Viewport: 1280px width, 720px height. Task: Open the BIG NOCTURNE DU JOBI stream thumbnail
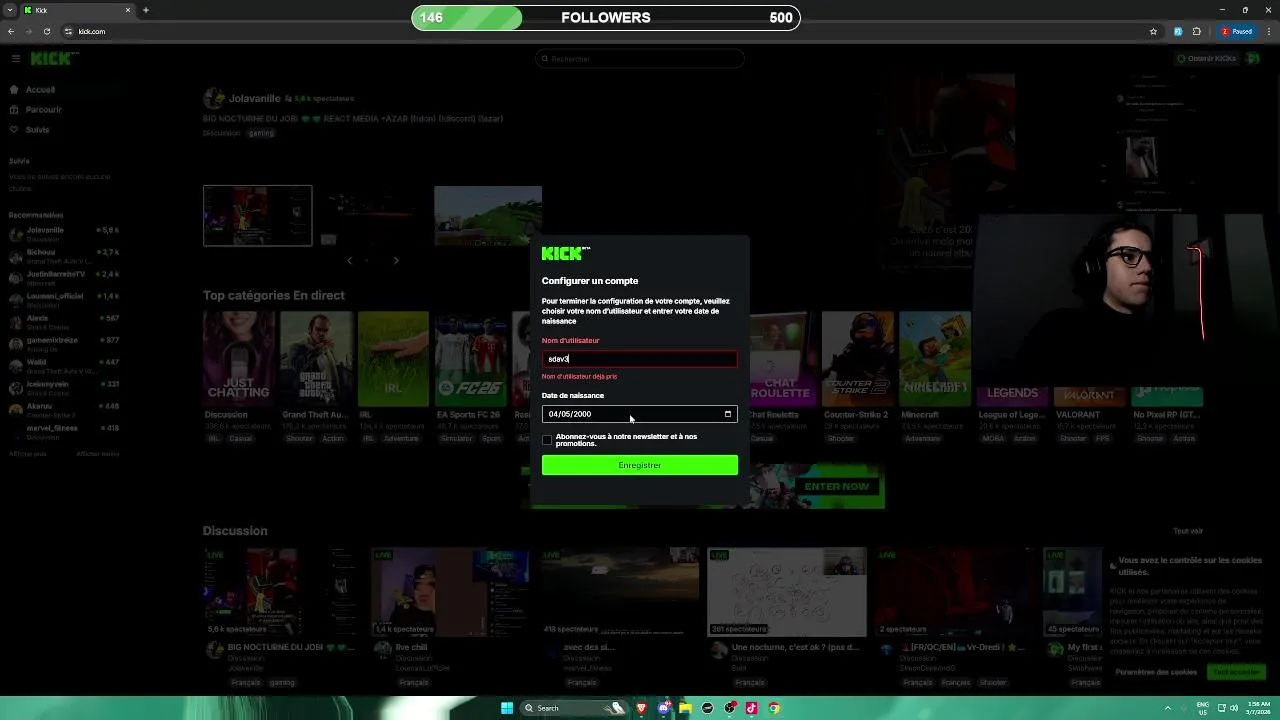[x=279, y=592]
